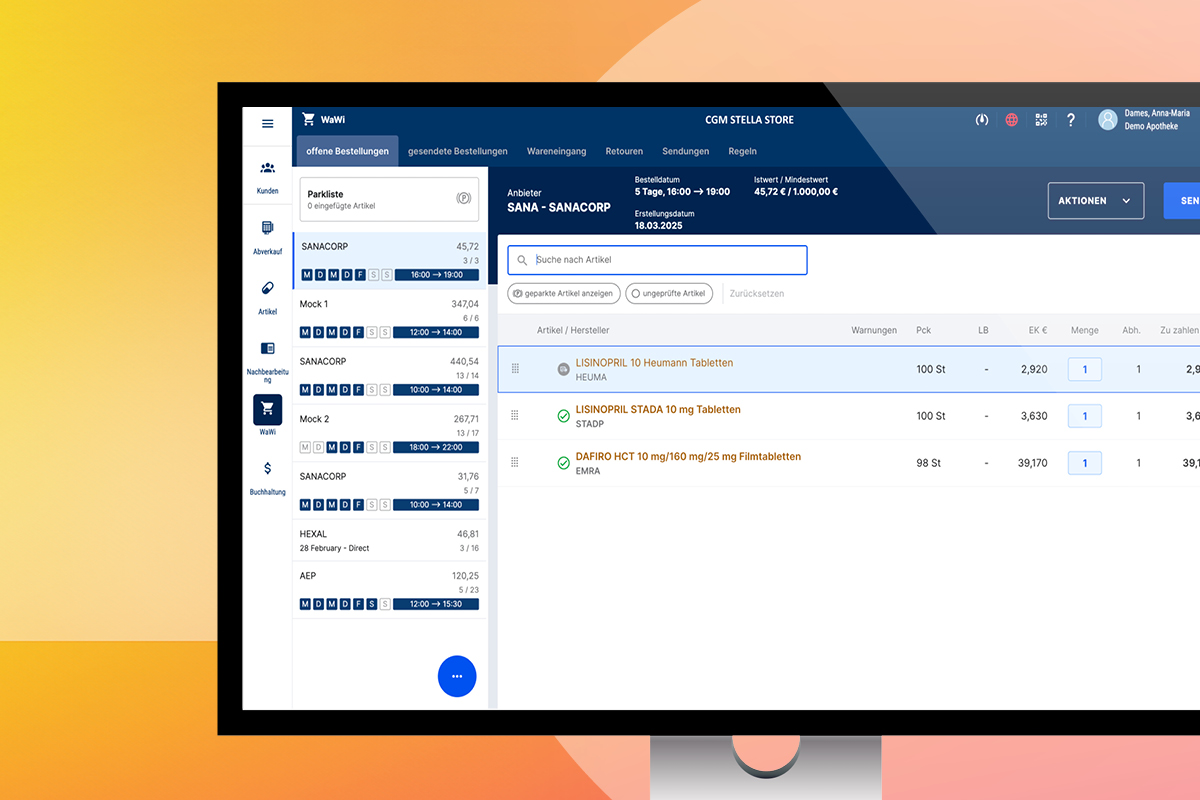Focus the Suche nach Artikel field
Image resolution: width=1200 pixels, height=800 pixels.
click(x=657, y=260)
